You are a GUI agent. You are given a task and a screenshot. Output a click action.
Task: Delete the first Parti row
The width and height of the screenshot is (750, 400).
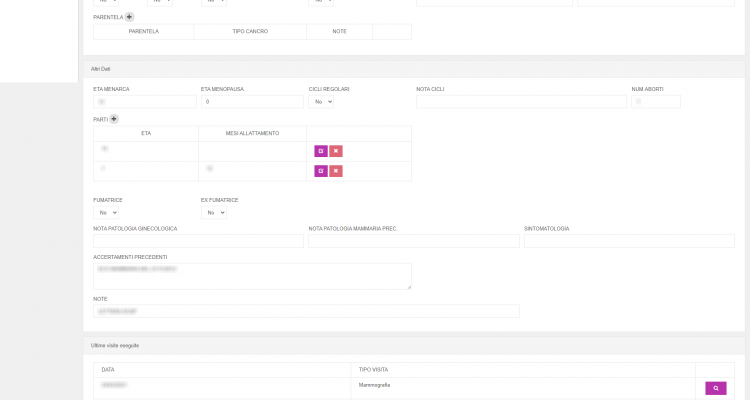(x=336, y=151)
